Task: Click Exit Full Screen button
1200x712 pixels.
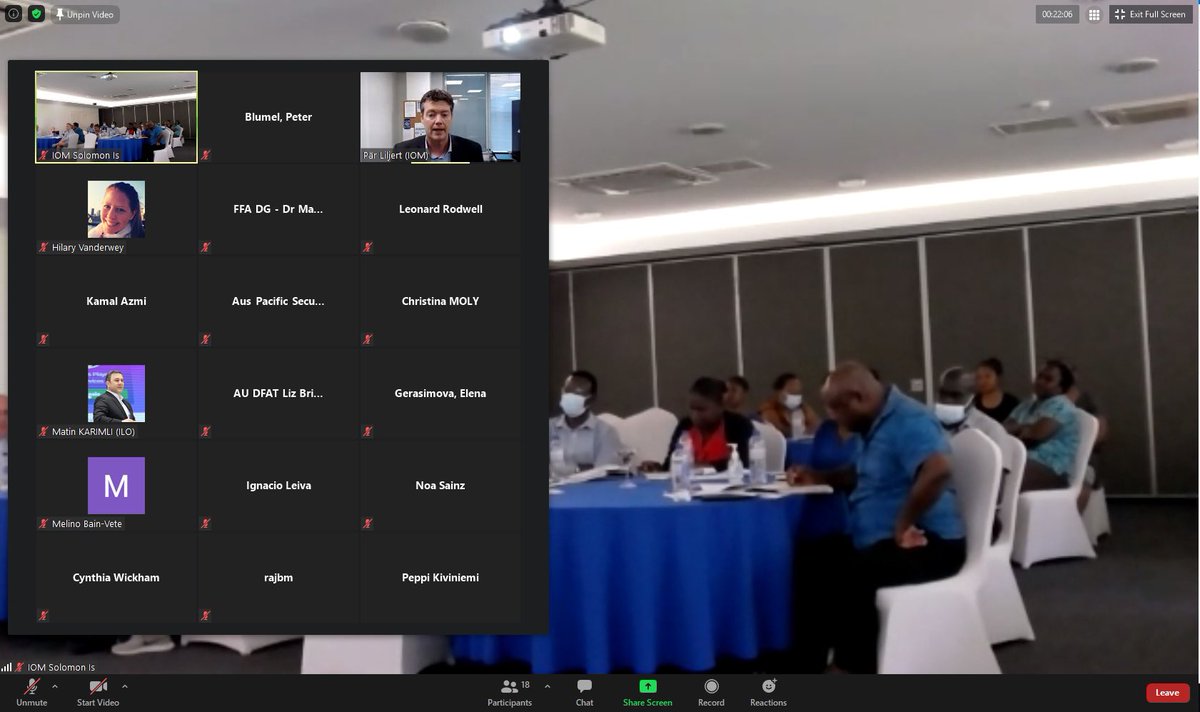Action: pyautogui.click(x=1150, y=15)
